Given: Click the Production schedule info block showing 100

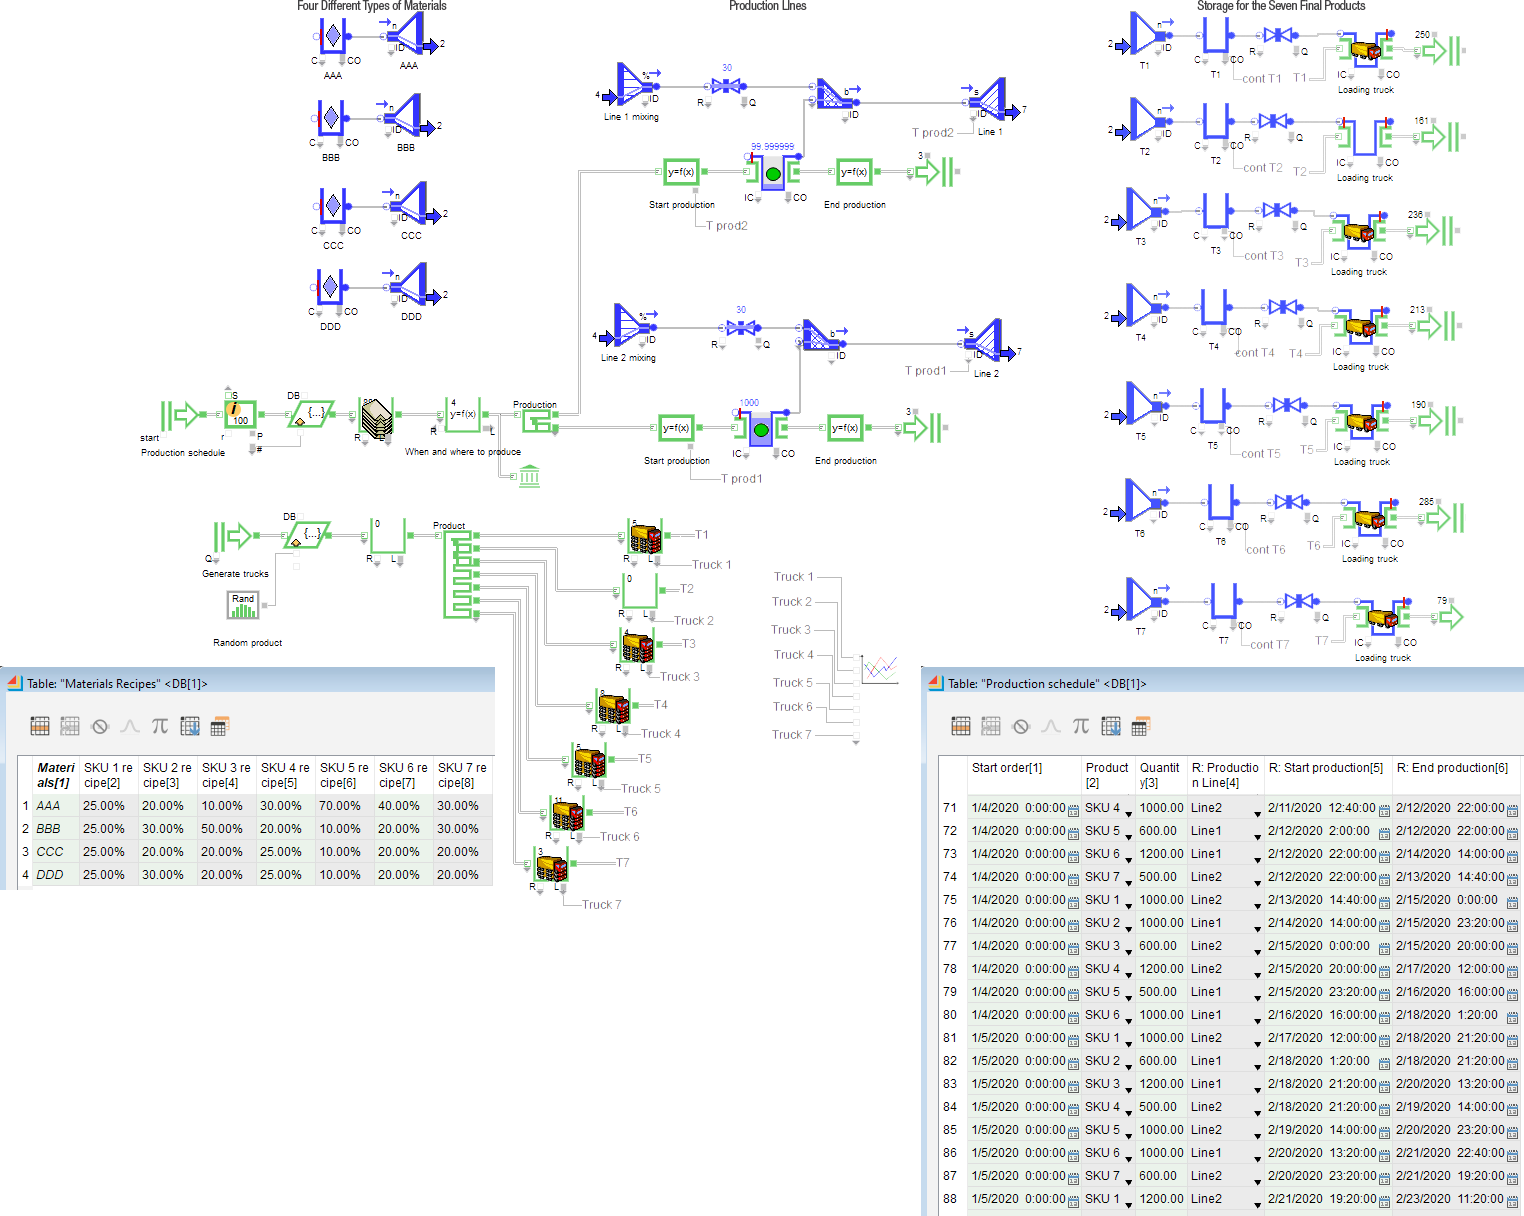Looking at the screenshot, I should coord(239,414).
